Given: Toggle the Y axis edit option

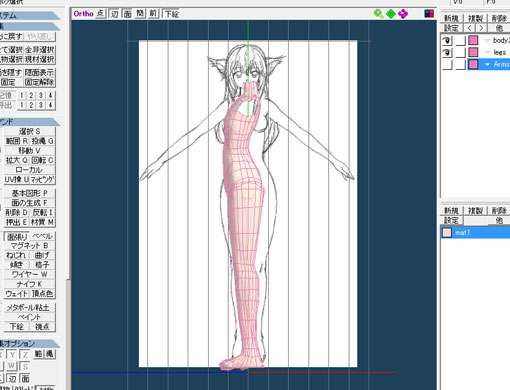Looking at the screenshot, I should (12, 354).
